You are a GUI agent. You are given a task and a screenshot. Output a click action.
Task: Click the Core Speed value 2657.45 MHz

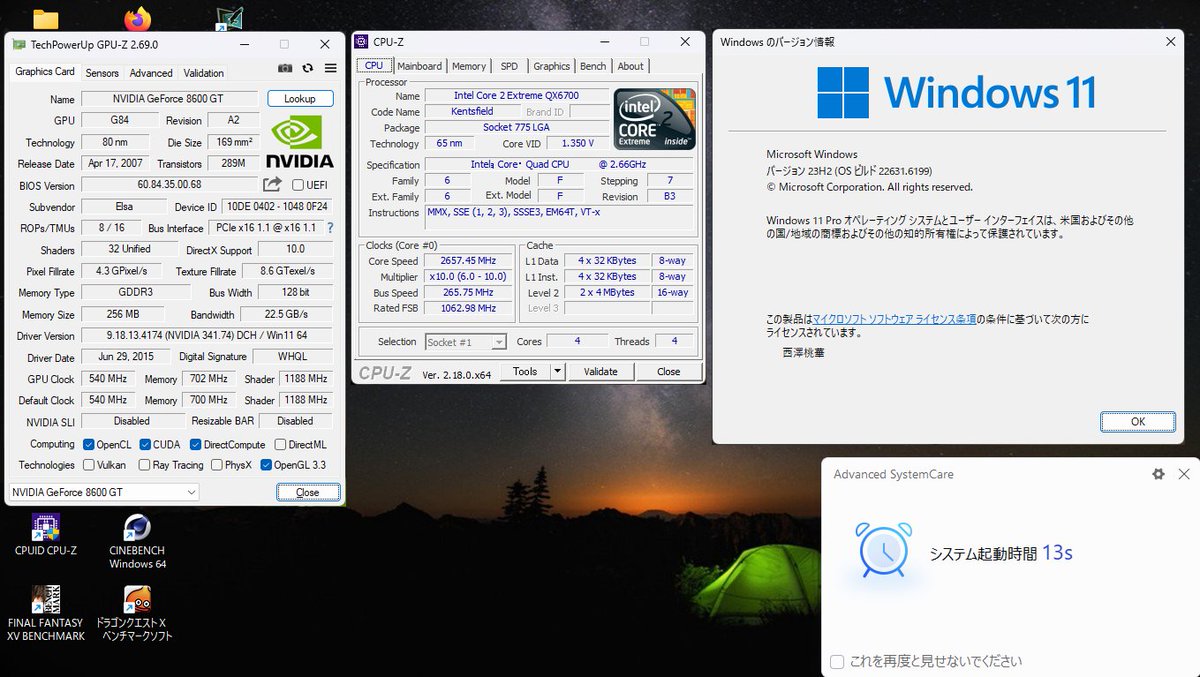pyautogui.click(x=468, y=261)
